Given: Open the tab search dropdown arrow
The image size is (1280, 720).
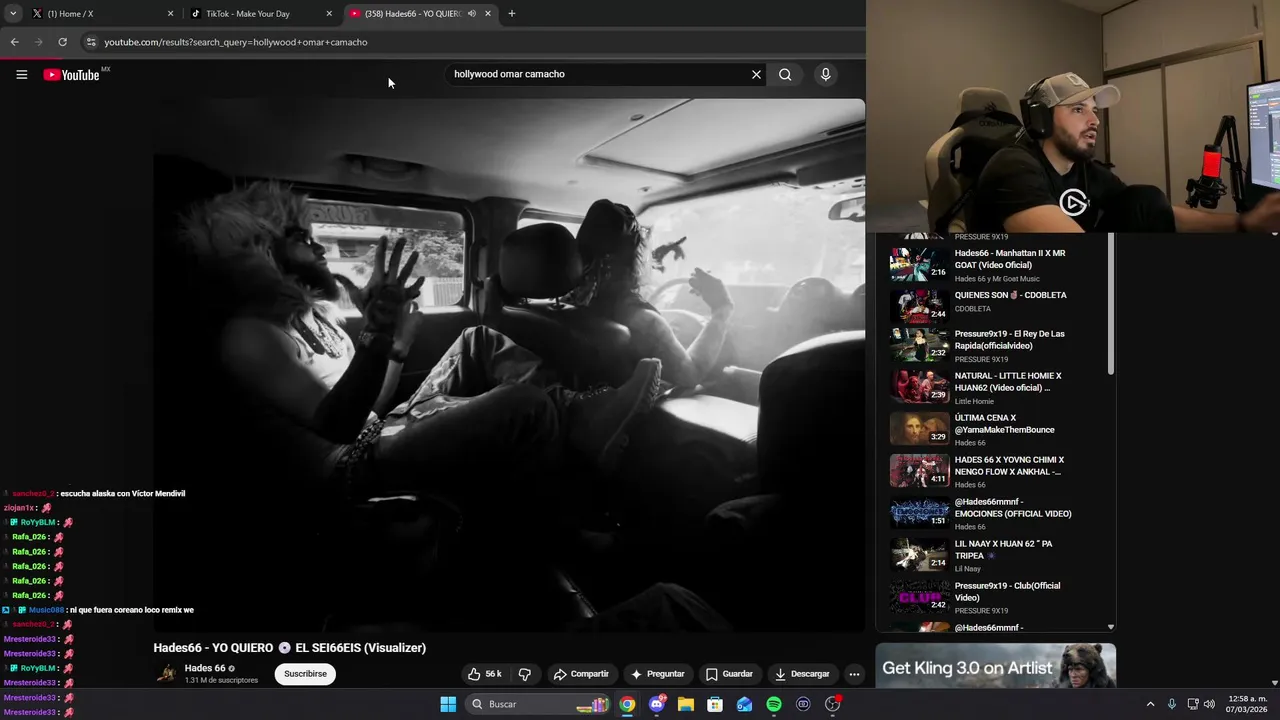Looking at the screenshot, I should (13, 13).
